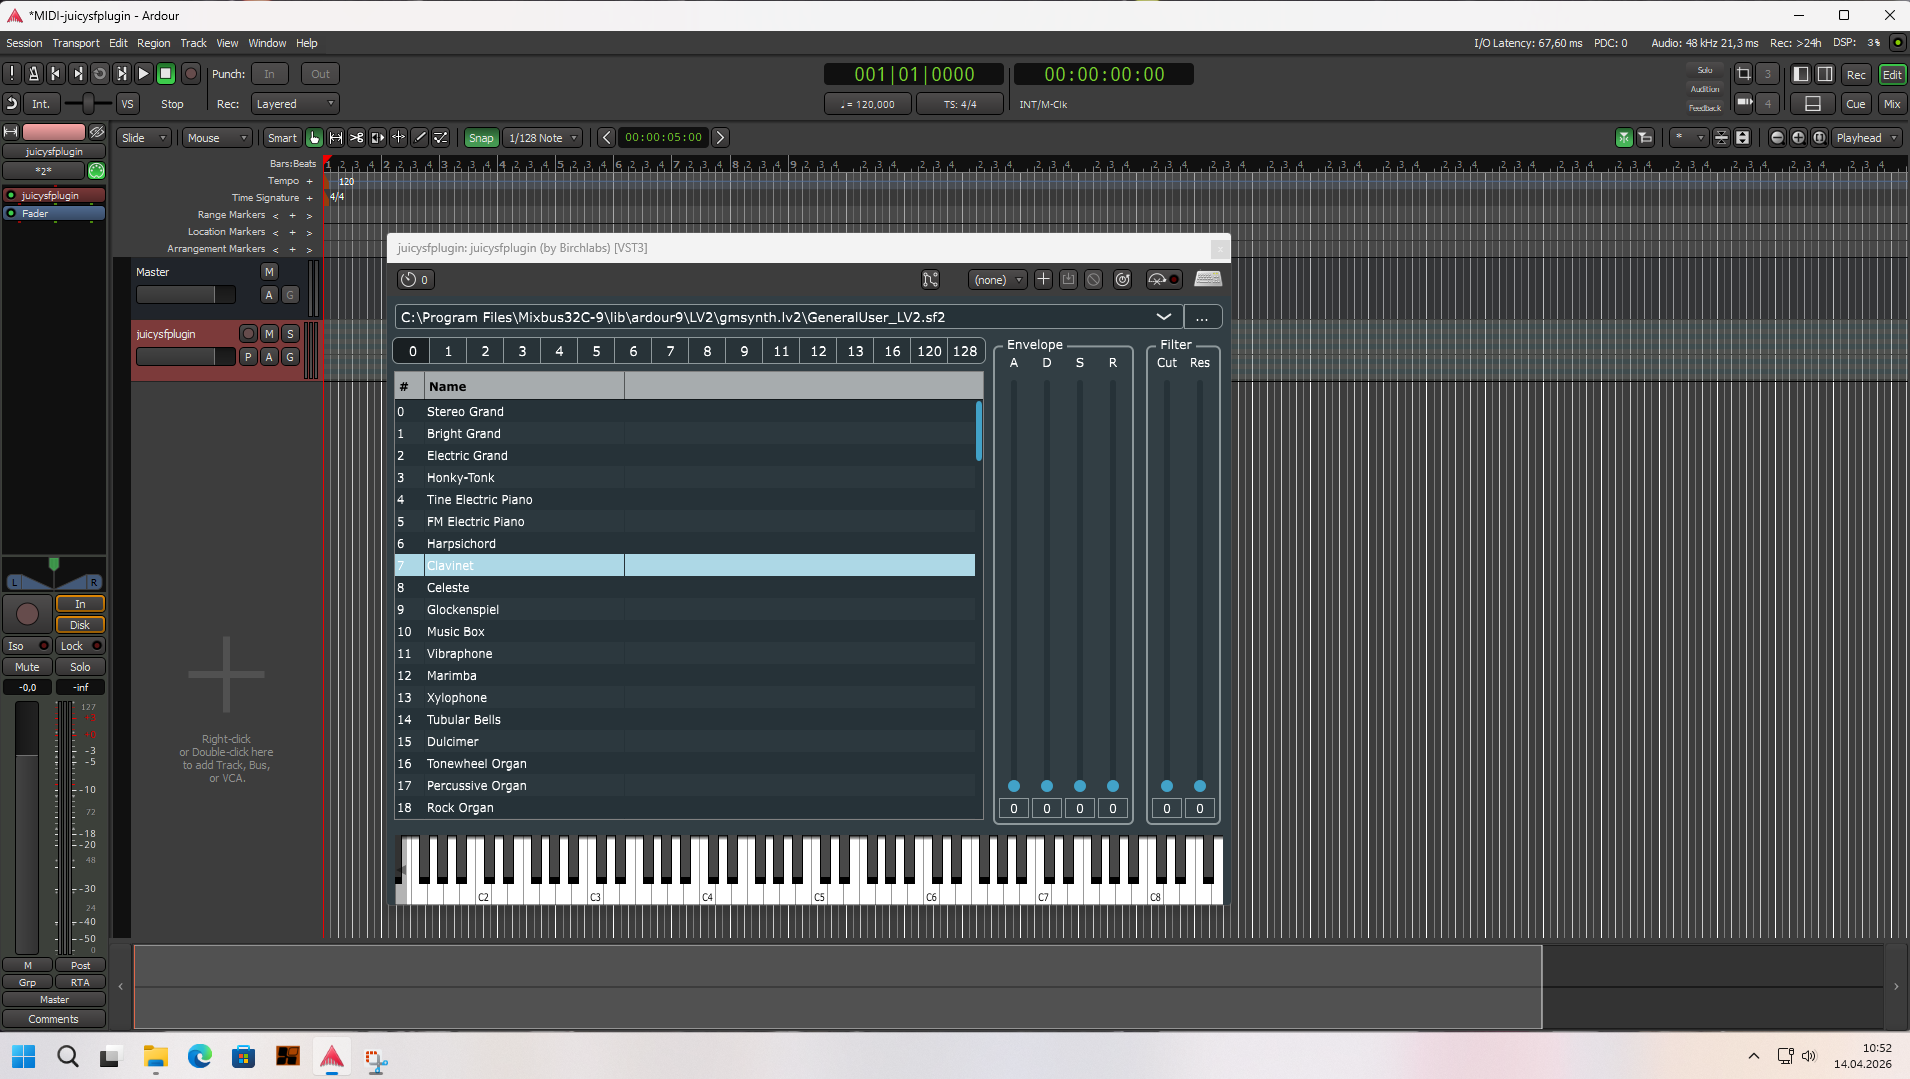The width and height of the screenshot is (1910, 1079).
Task: Open the Rec mode Layered dropdown
Action: point(295,104)
